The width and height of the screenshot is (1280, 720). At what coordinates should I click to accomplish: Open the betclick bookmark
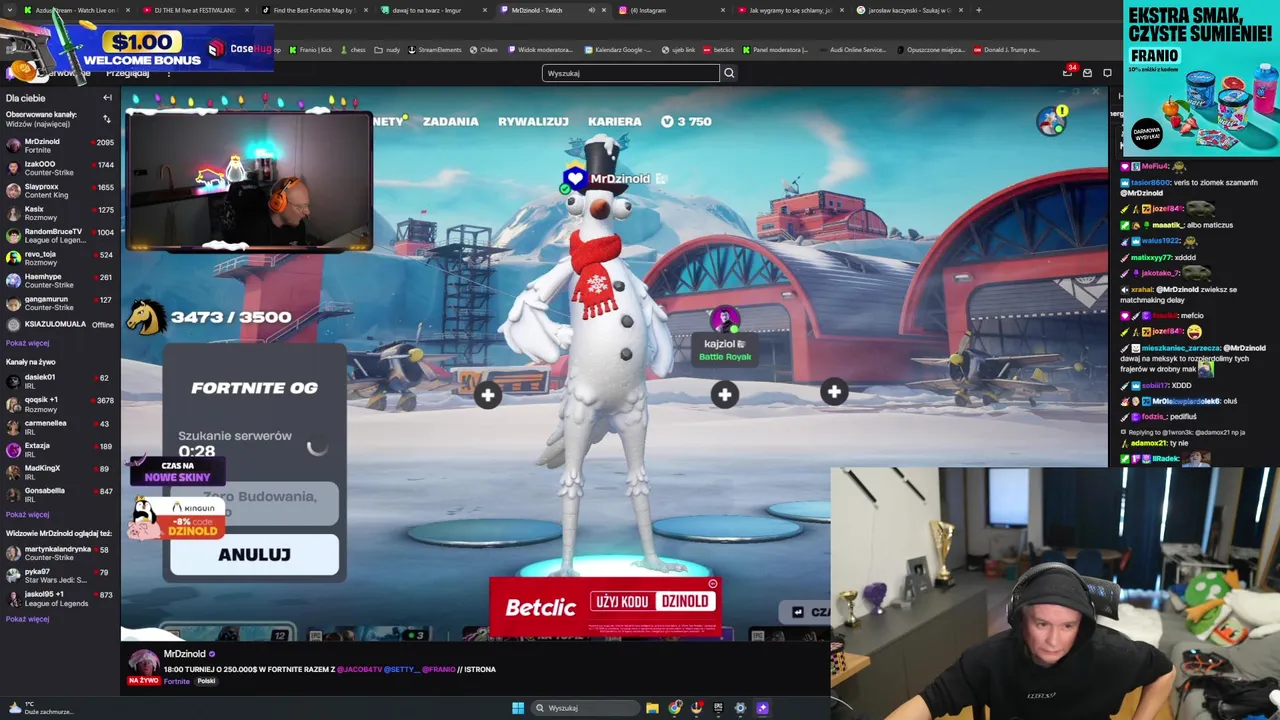[719, 50]
